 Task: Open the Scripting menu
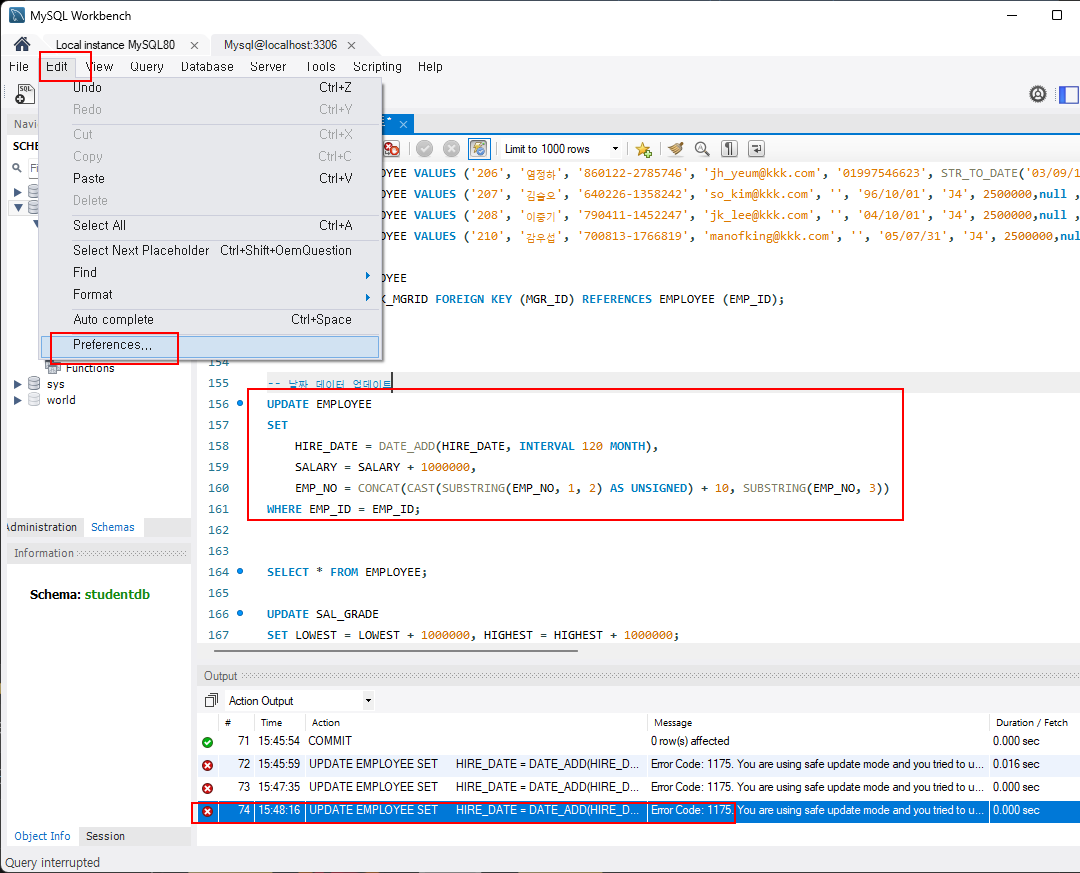(x=377, y=67)
